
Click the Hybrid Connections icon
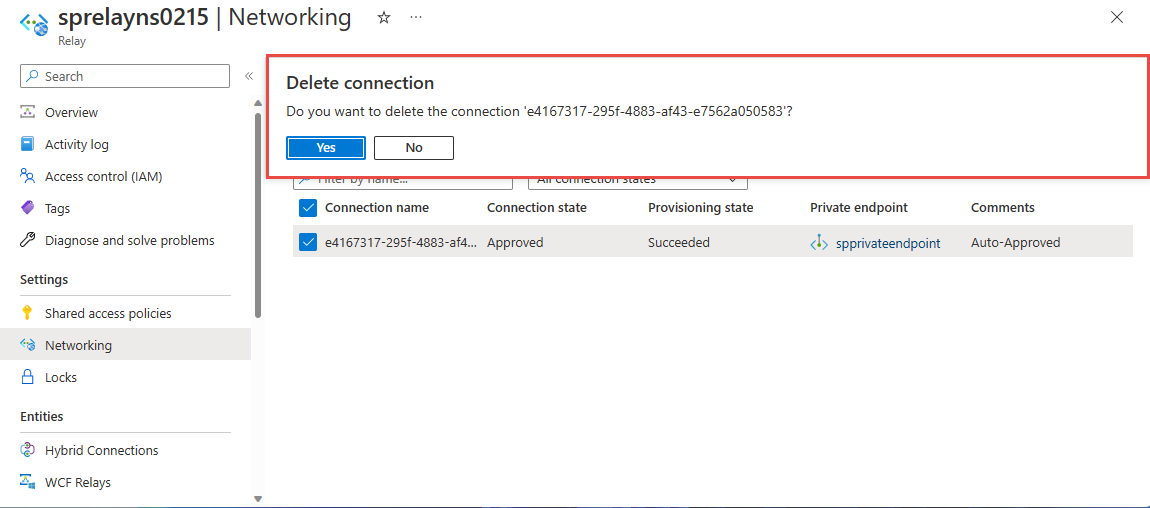point(28,450)
